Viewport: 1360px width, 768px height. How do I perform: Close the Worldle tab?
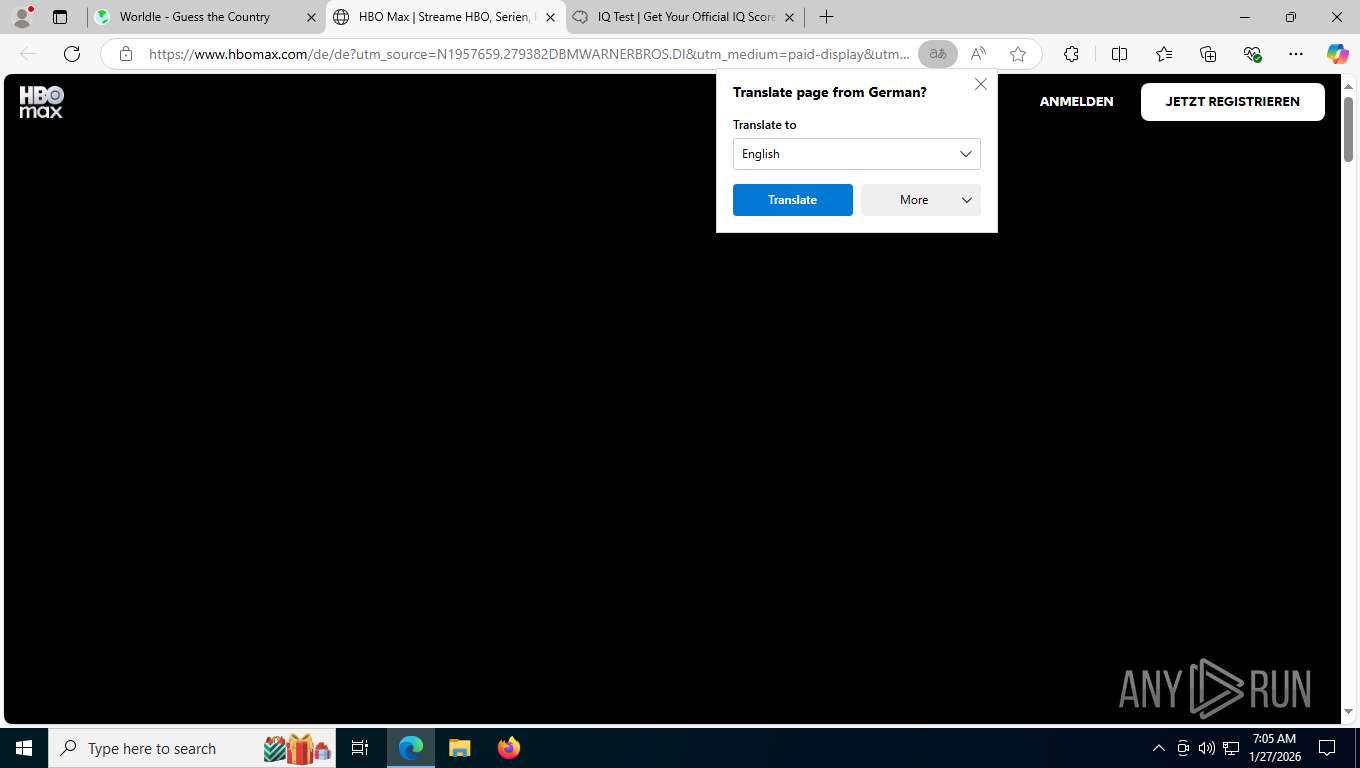pyautogui.click(x=311, y=17)
